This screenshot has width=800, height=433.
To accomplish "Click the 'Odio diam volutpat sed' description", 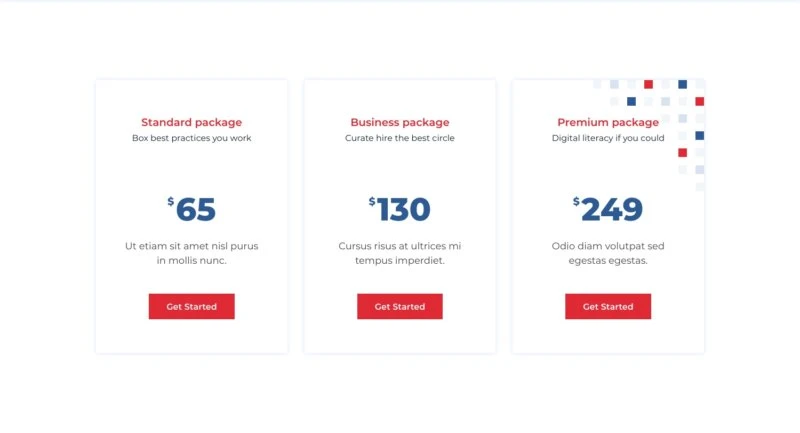I will [607, 253].
